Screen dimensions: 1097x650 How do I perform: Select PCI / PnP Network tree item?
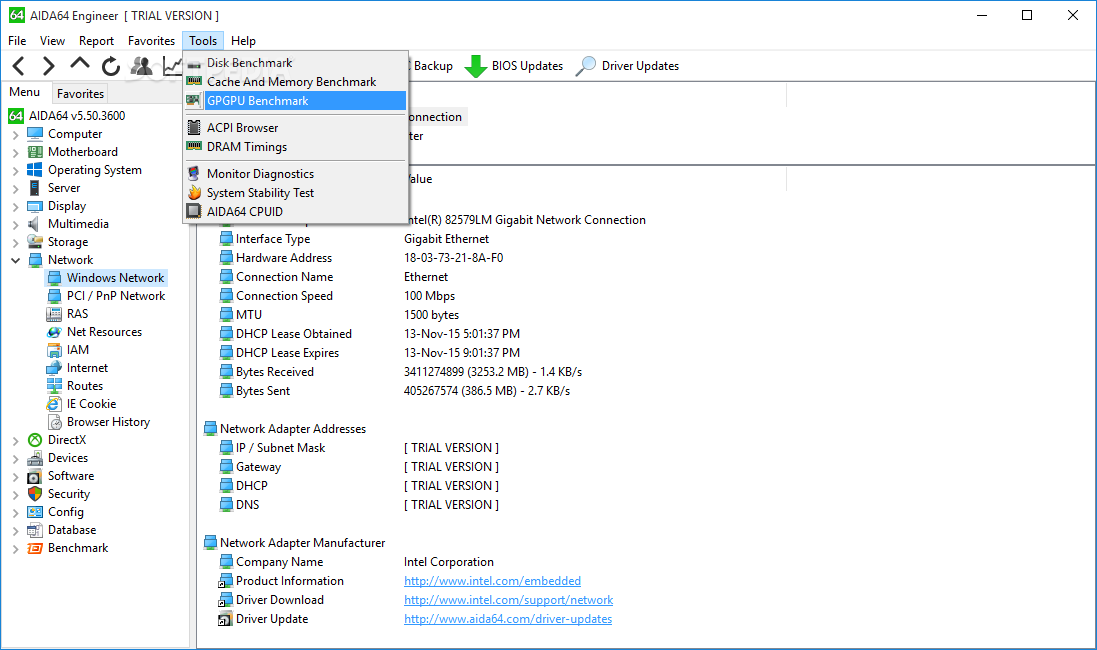point(115,296)
